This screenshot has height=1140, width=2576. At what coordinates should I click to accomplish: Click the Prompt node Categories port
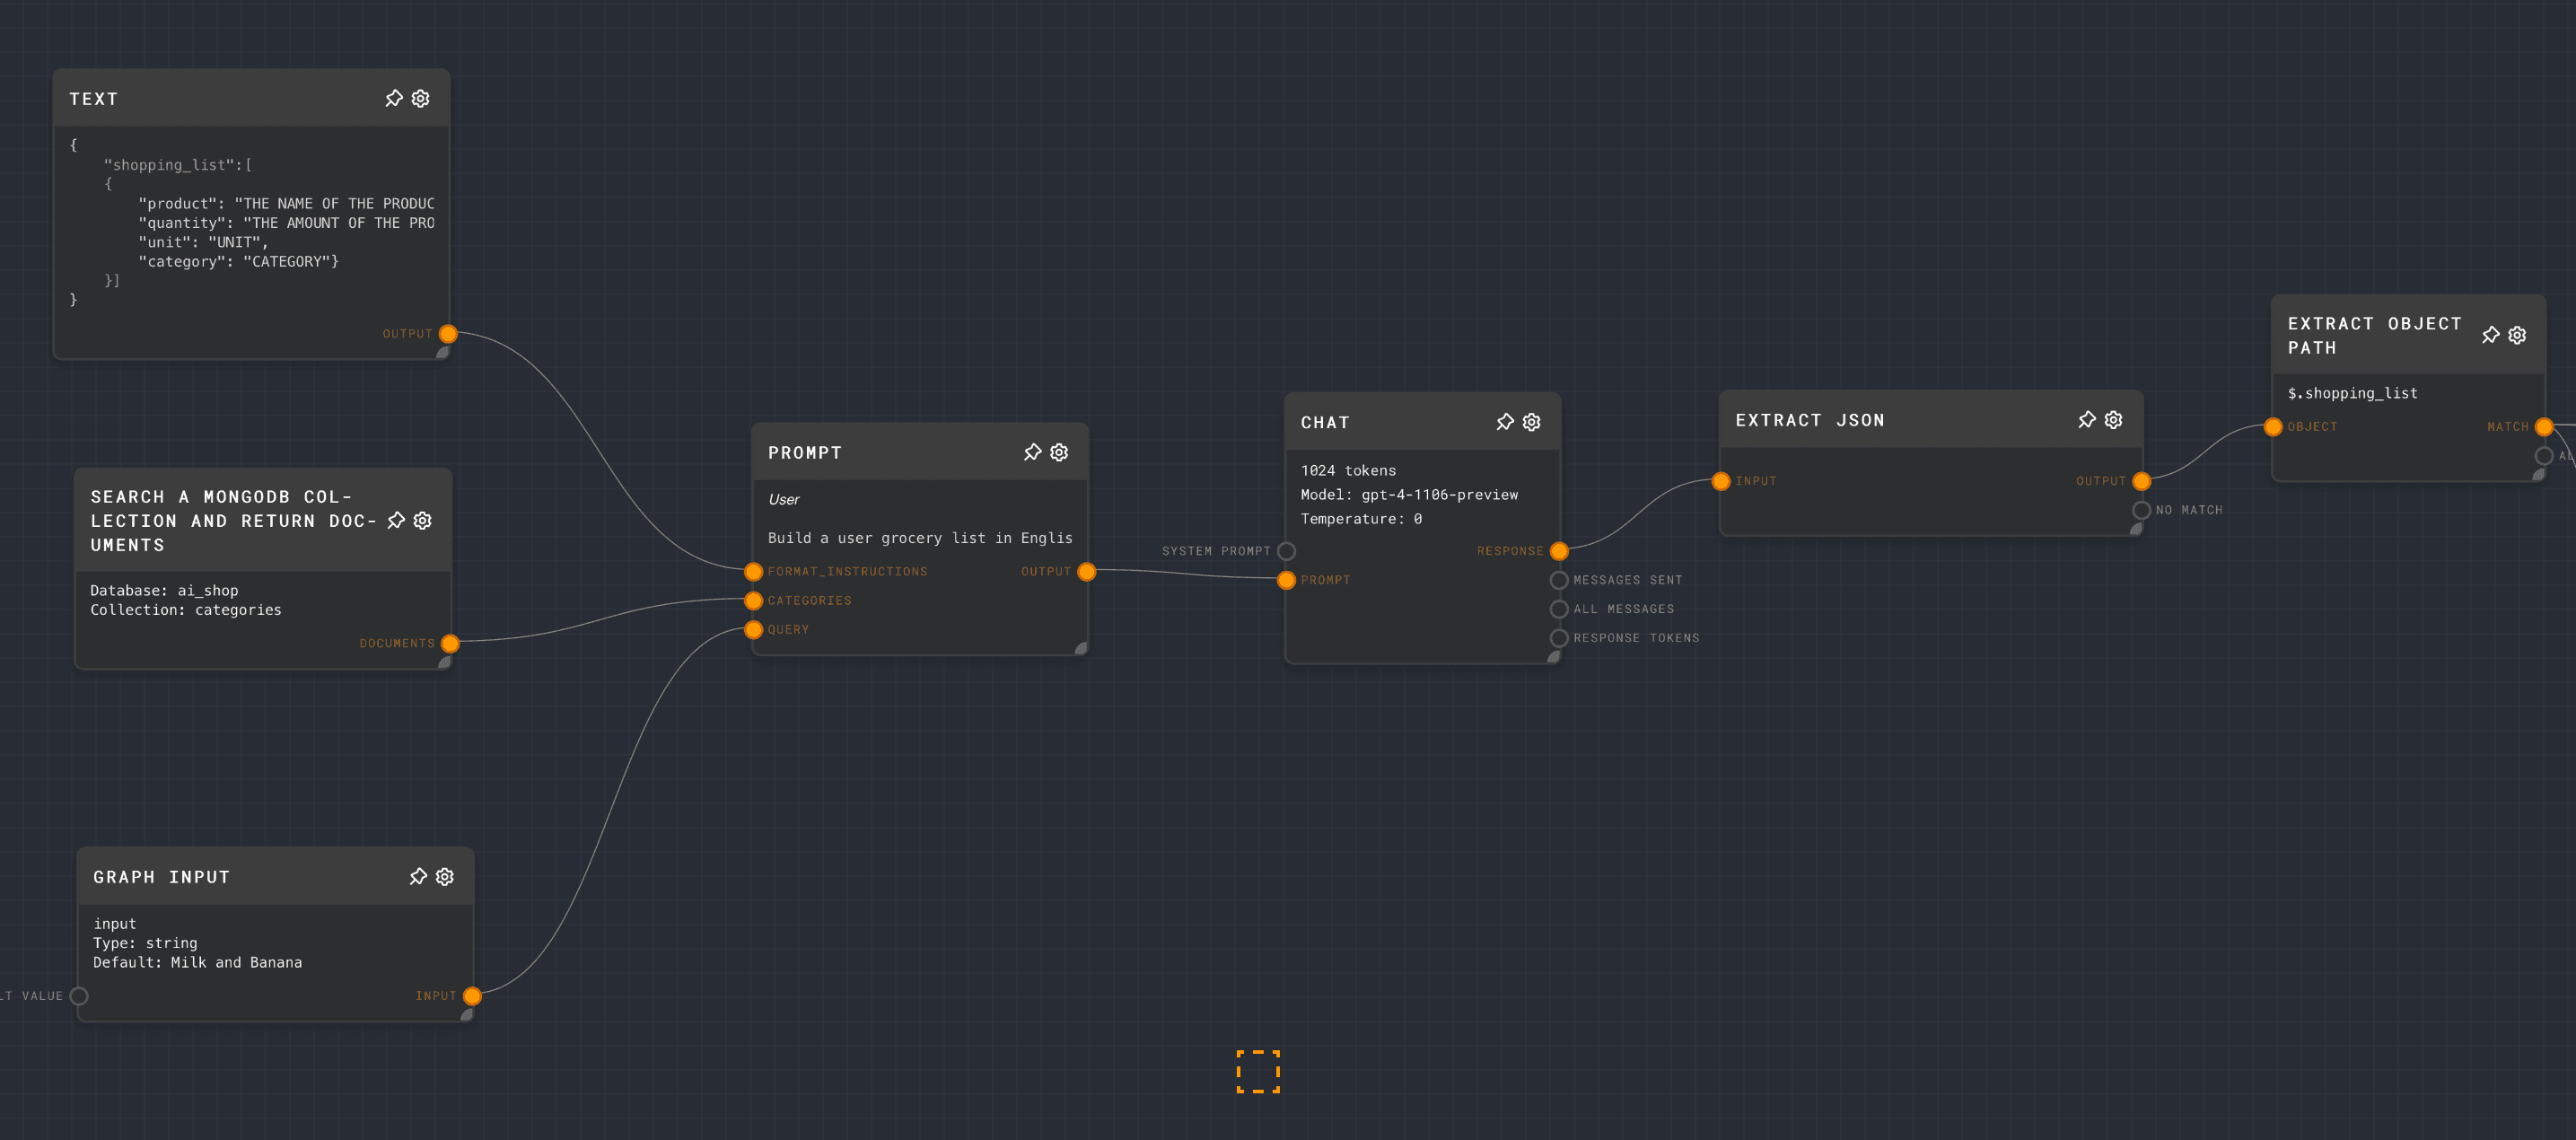(754, 600)
